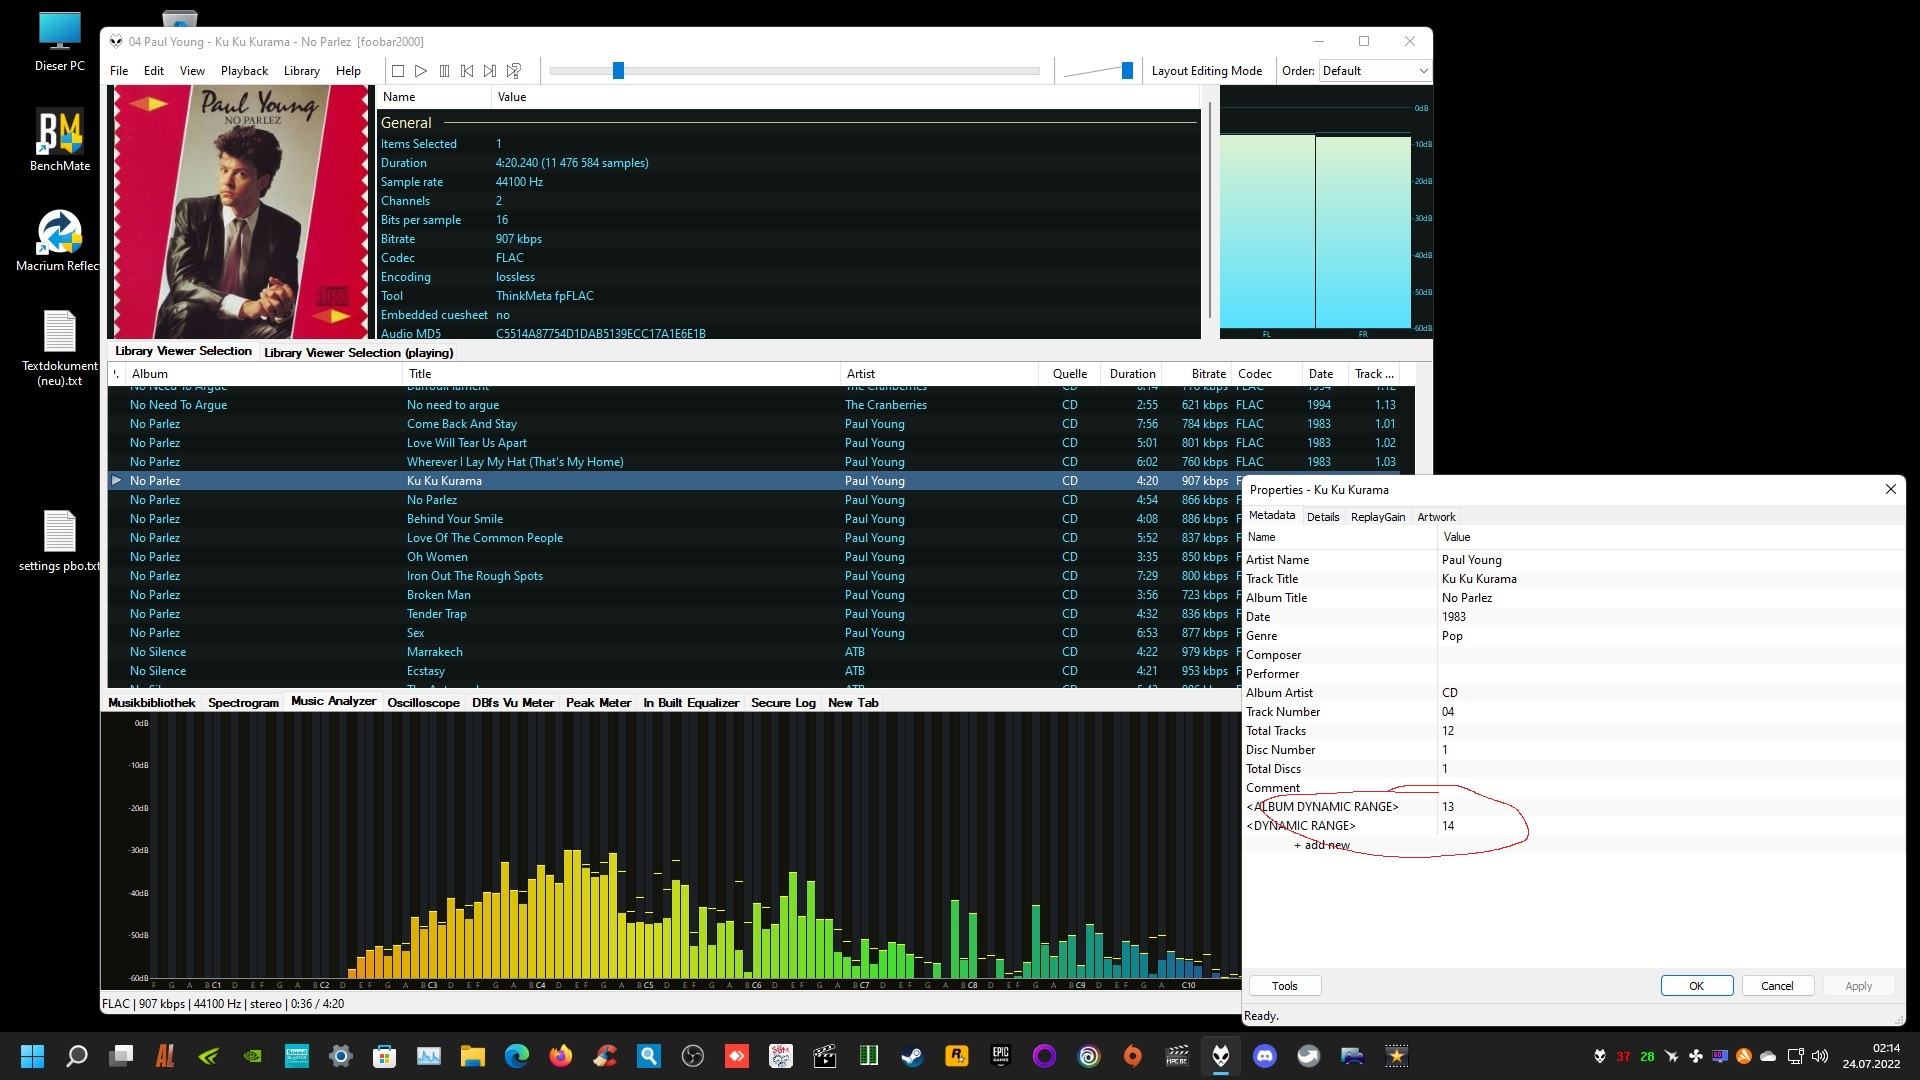Open Artwork tab in Properties dialog
This screenshot has height=1080, width=1920.
point(1436,517)
